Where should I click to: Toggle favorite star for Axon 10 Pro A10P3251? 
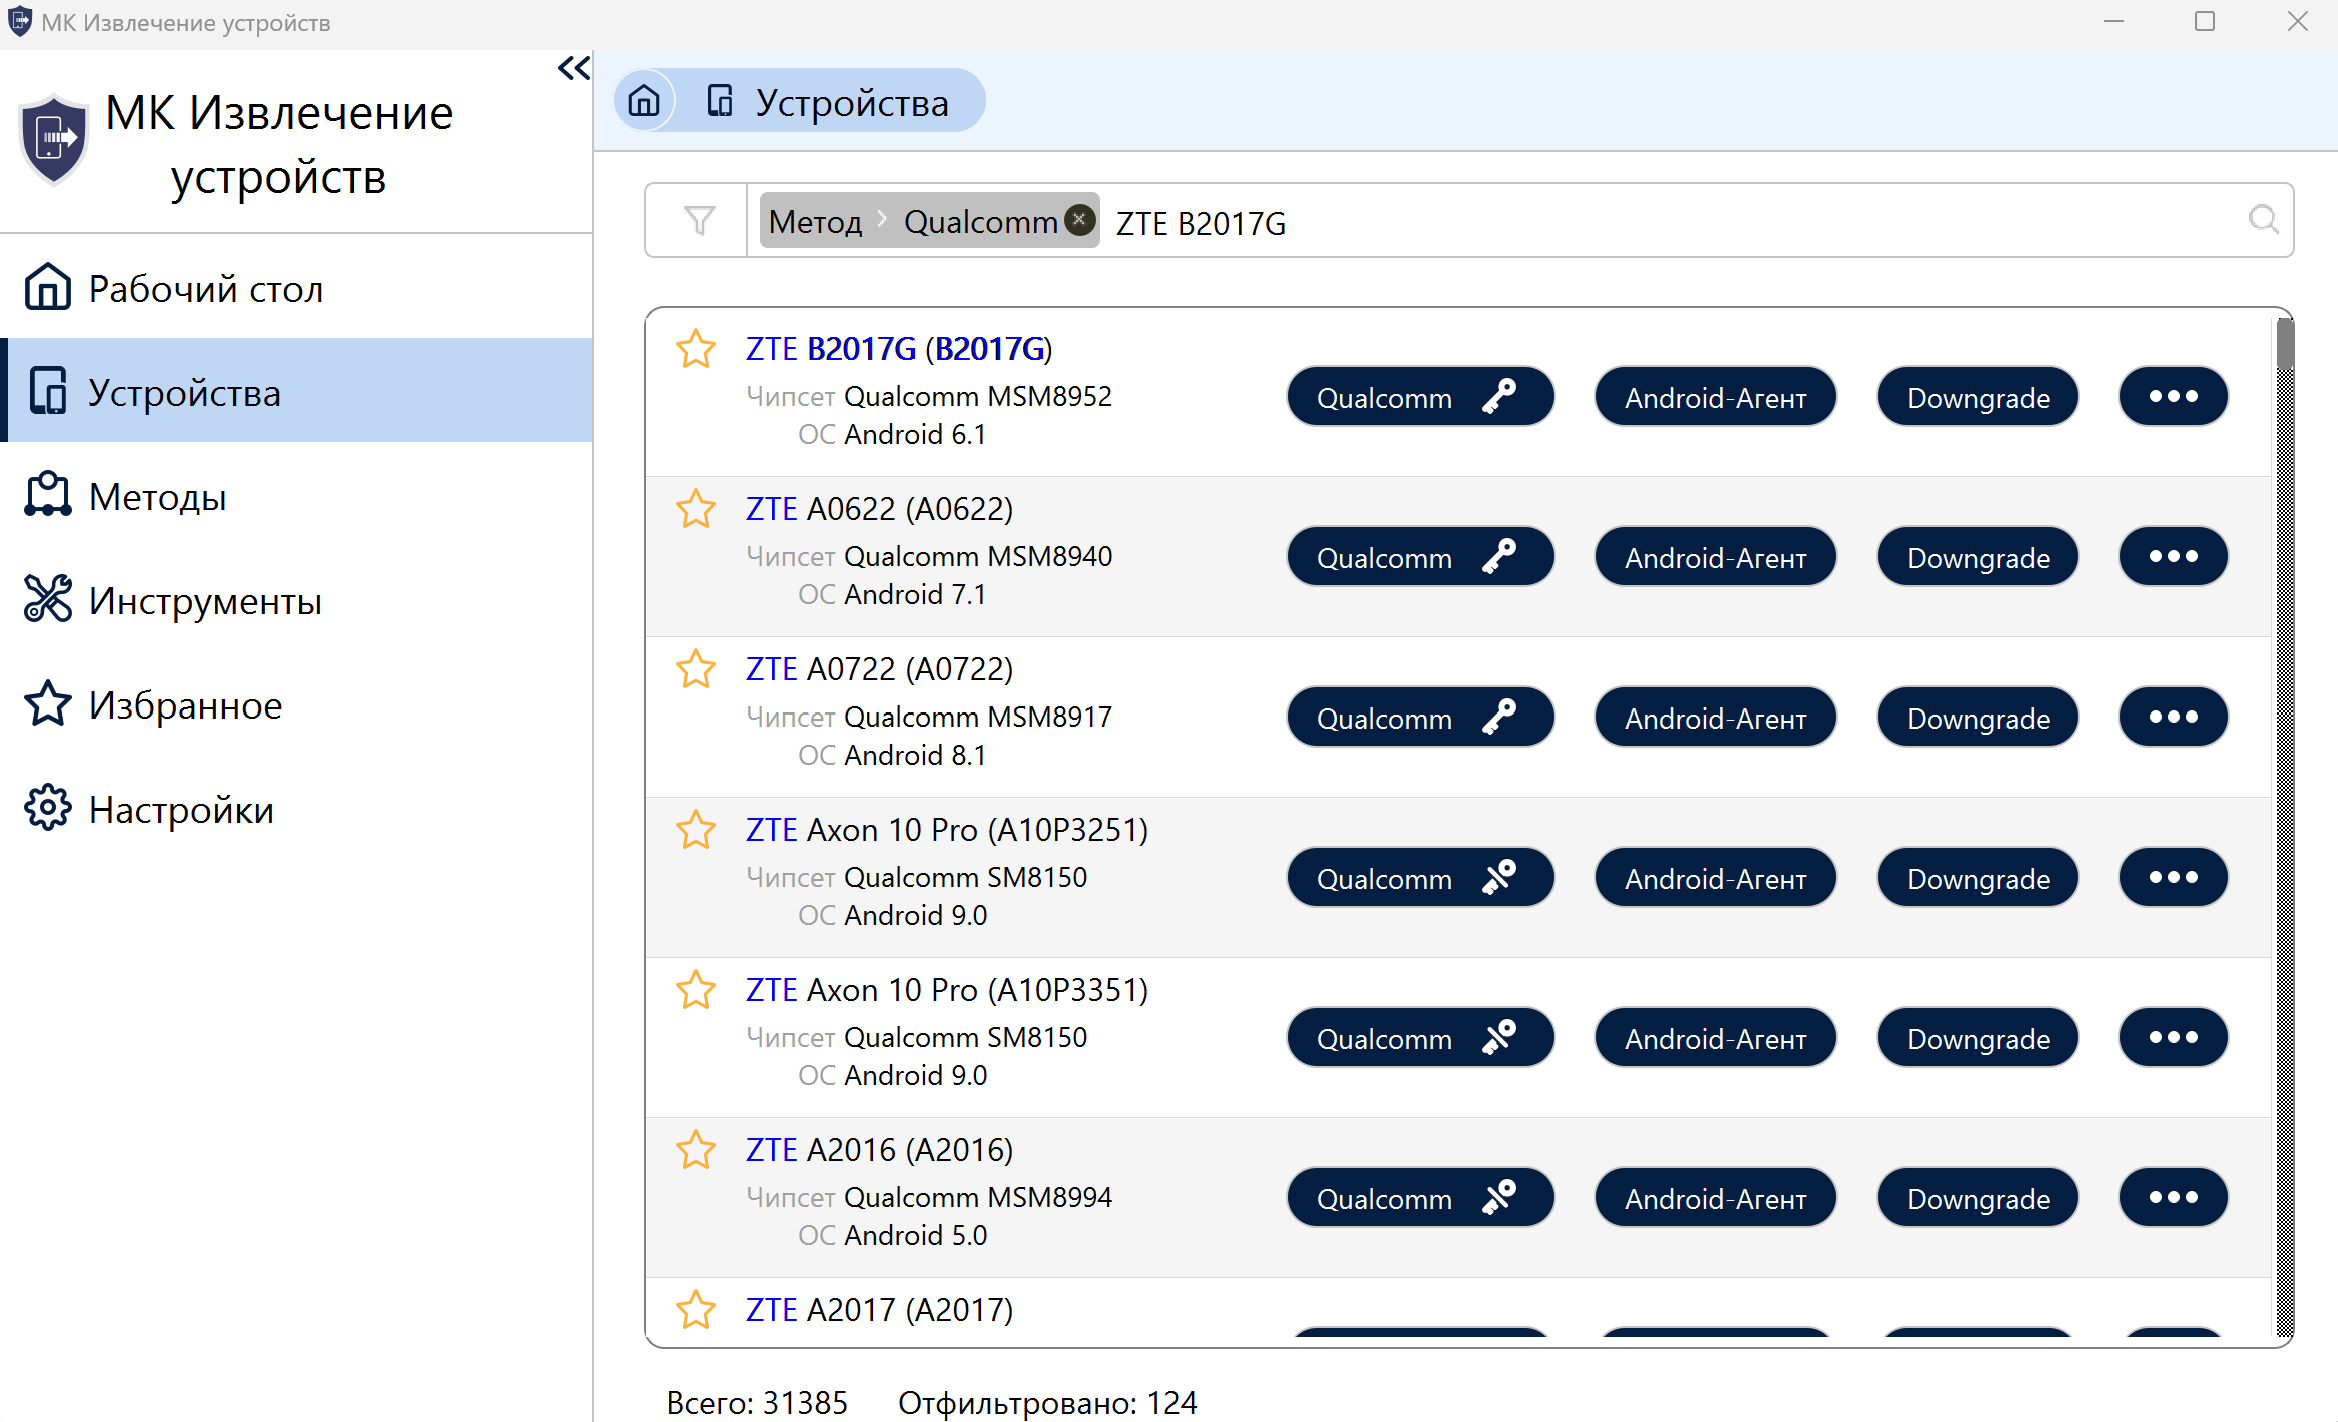(696, 830)
